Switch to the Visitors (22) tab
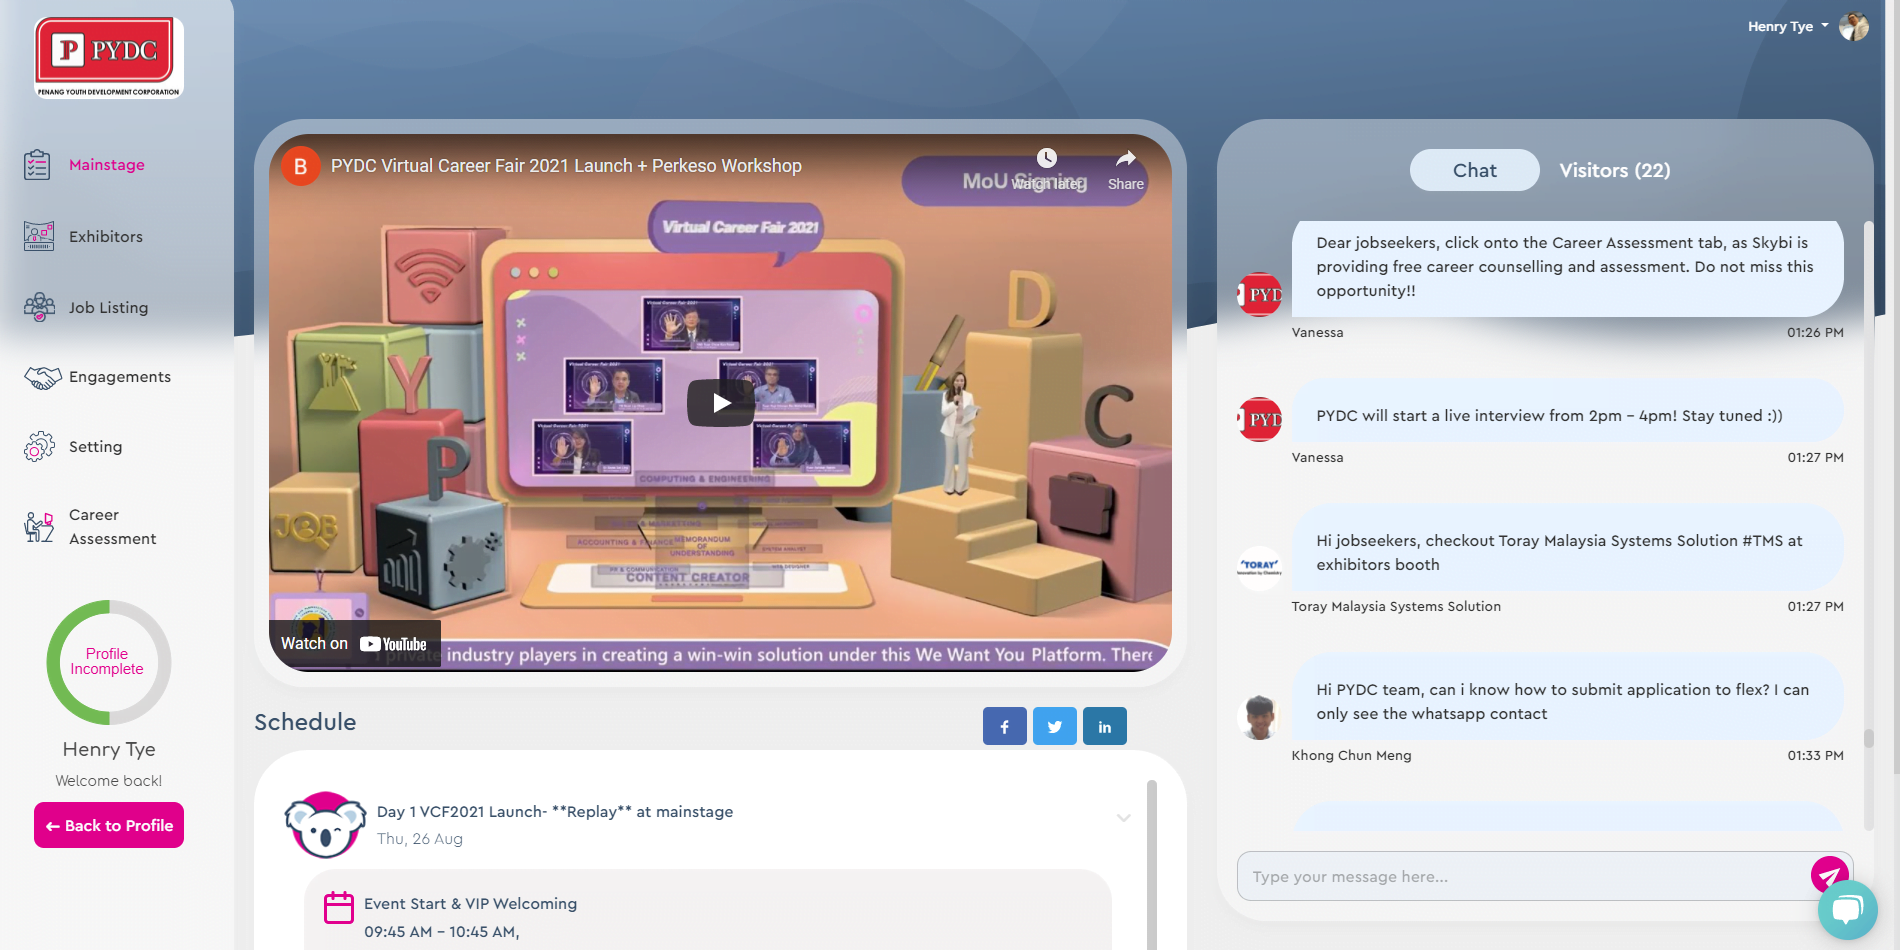This screenshot has width=1900, height=950. click(1614, 170)
